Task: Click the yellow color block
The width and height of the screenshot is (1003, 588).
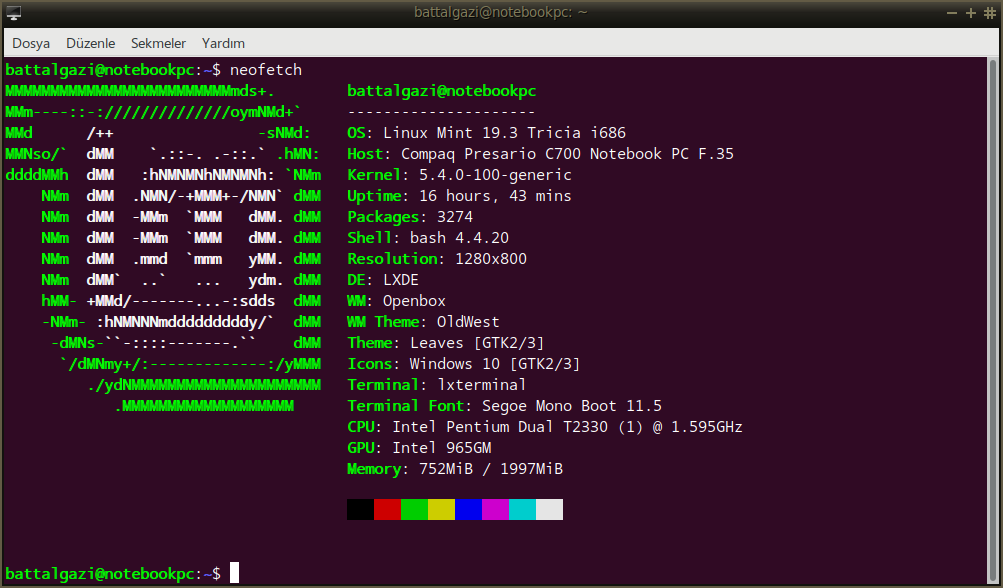Action: point(441,509)
